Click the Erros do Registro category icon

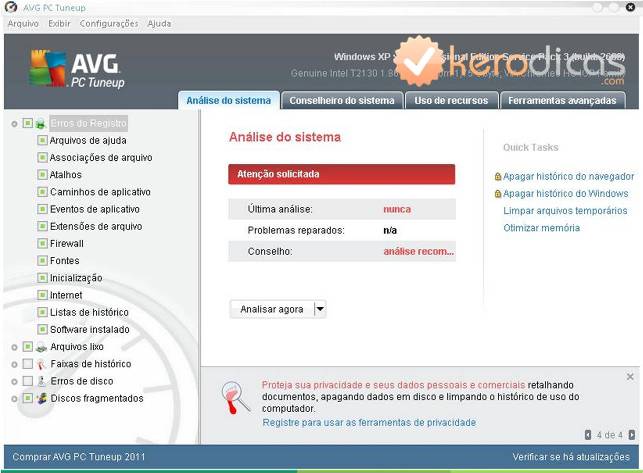(40, 123)
